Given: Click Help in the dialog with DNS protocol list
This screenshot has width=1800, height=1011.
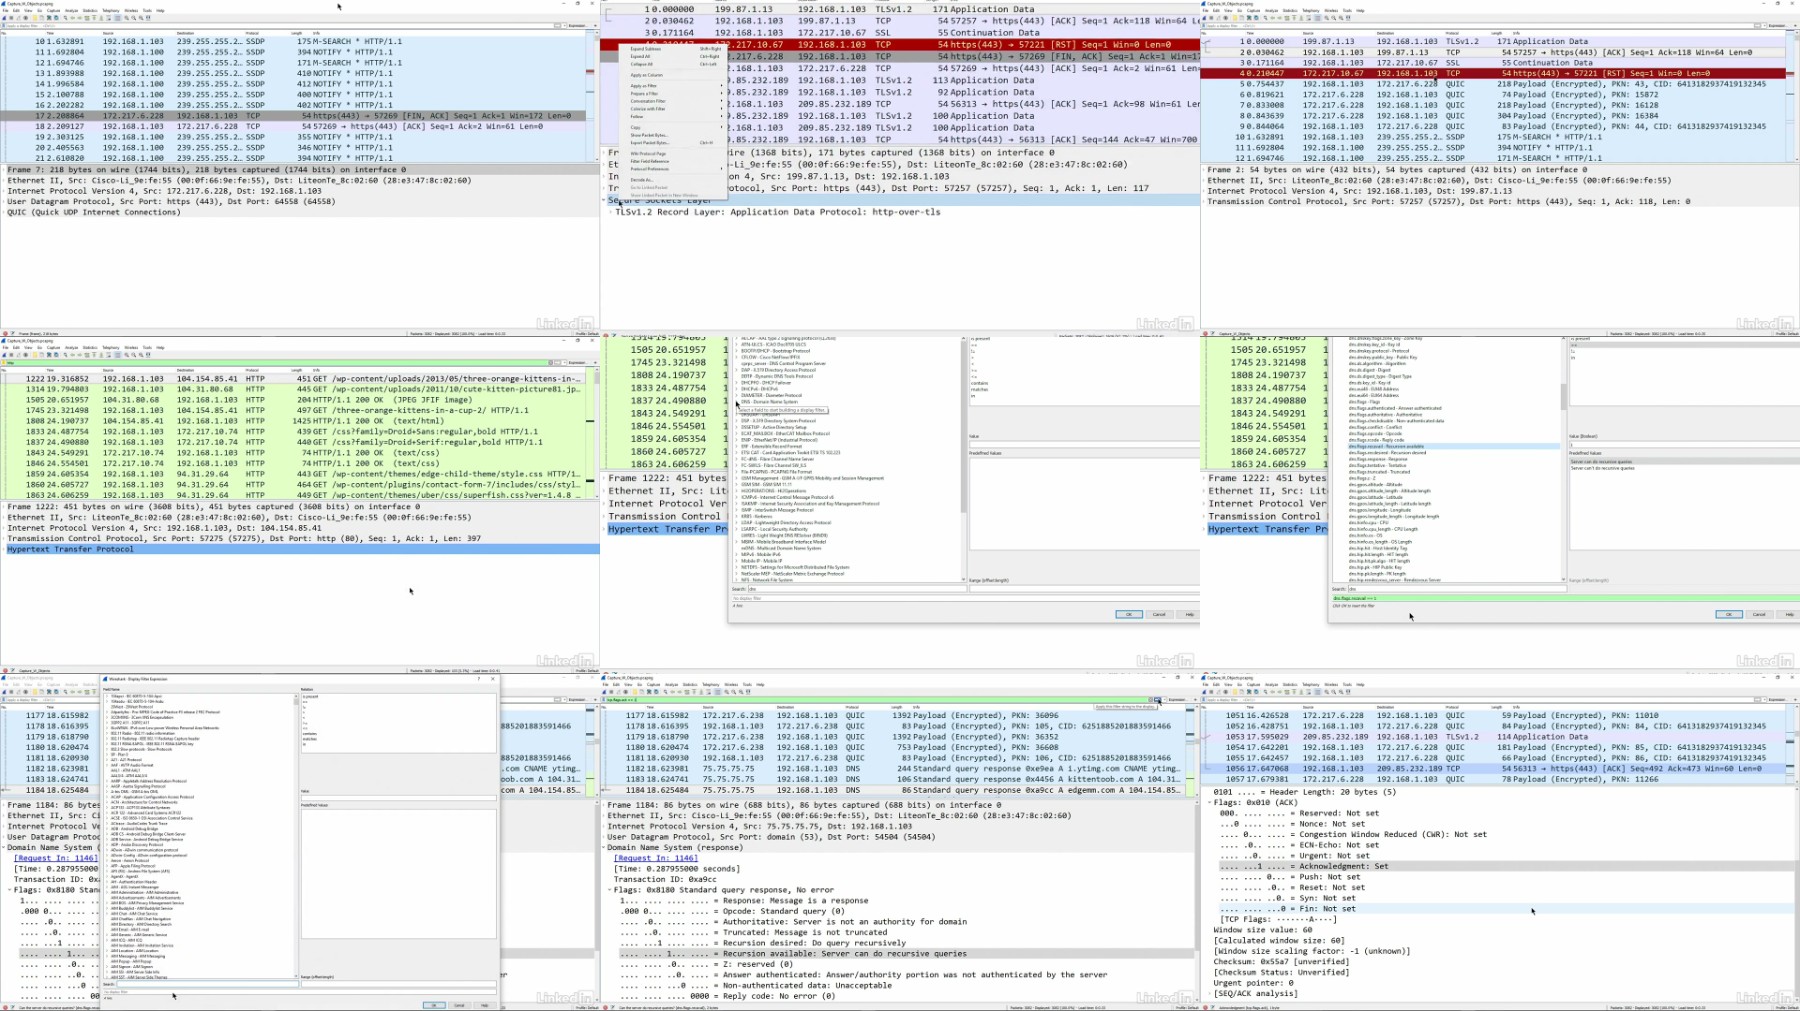Looking at the screenshot, I should pyautogui.click(x=1189, y=614).
